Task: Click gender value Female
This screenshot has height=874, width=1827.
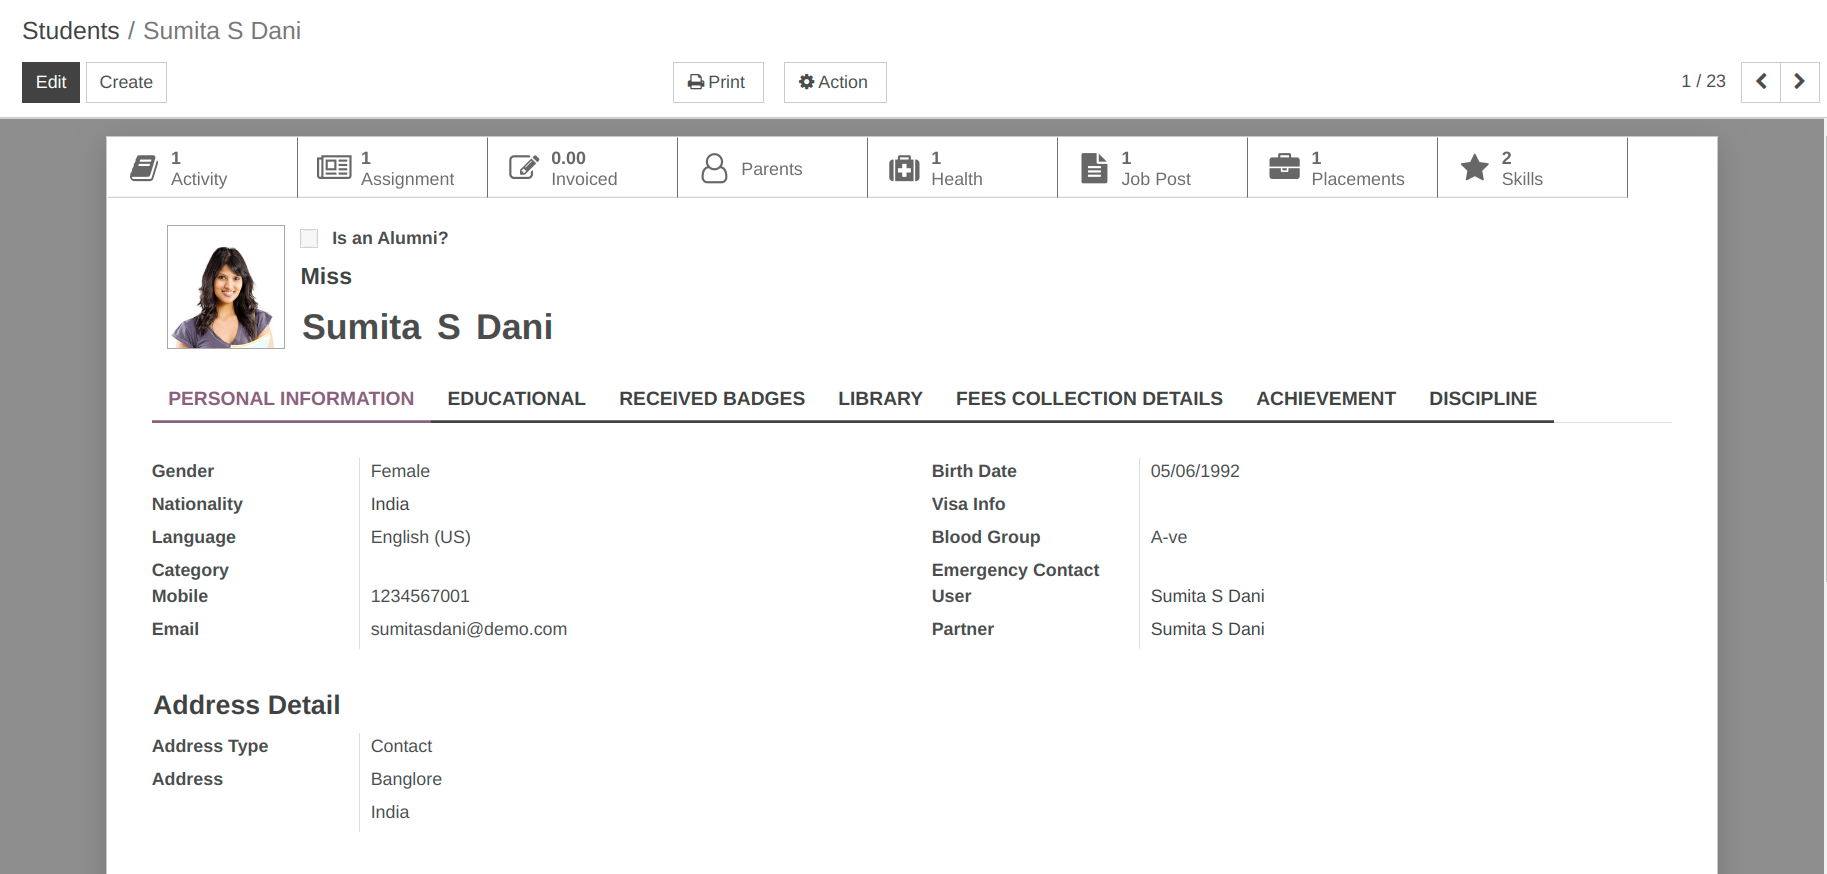Action: 400,471
